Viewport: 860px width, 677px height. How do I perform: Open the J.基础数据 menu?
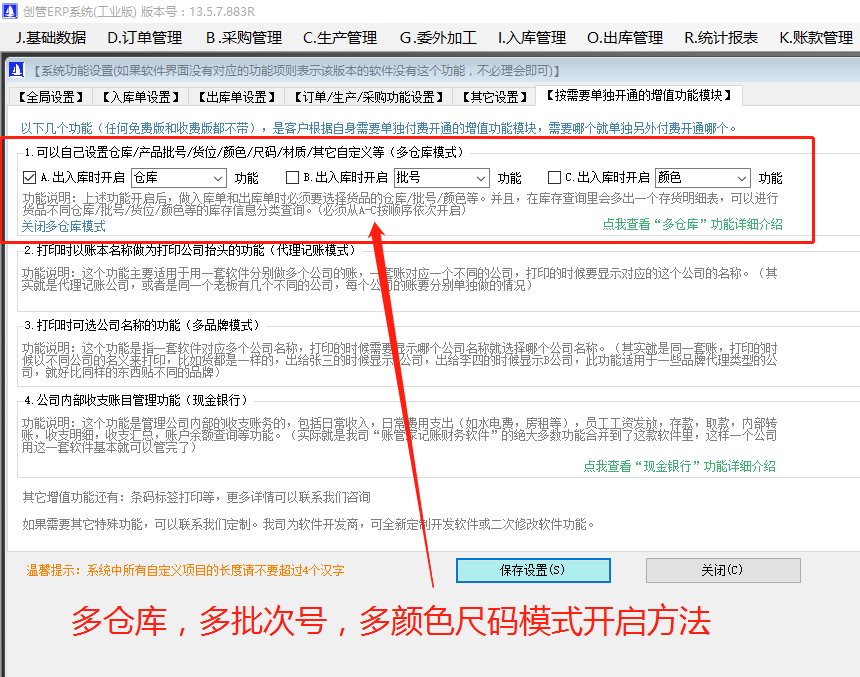point(49,36)
